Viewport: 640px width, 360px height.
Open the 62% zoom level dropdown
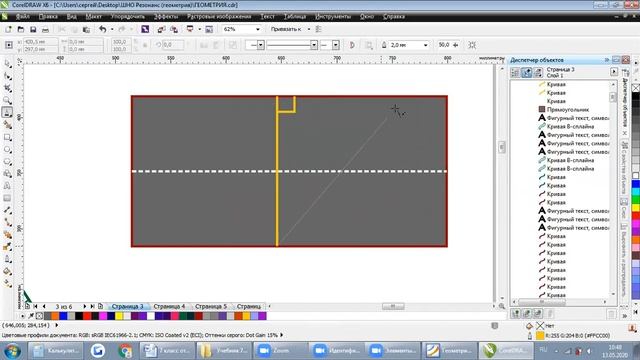pyautogui.click(x=257, y=29)
